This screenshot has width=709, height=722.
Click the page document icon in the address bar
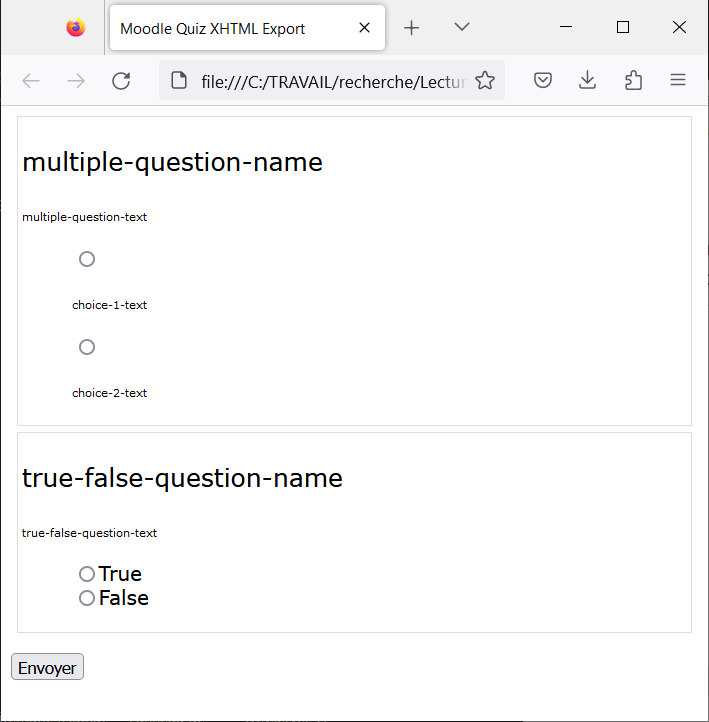[179, 81]
